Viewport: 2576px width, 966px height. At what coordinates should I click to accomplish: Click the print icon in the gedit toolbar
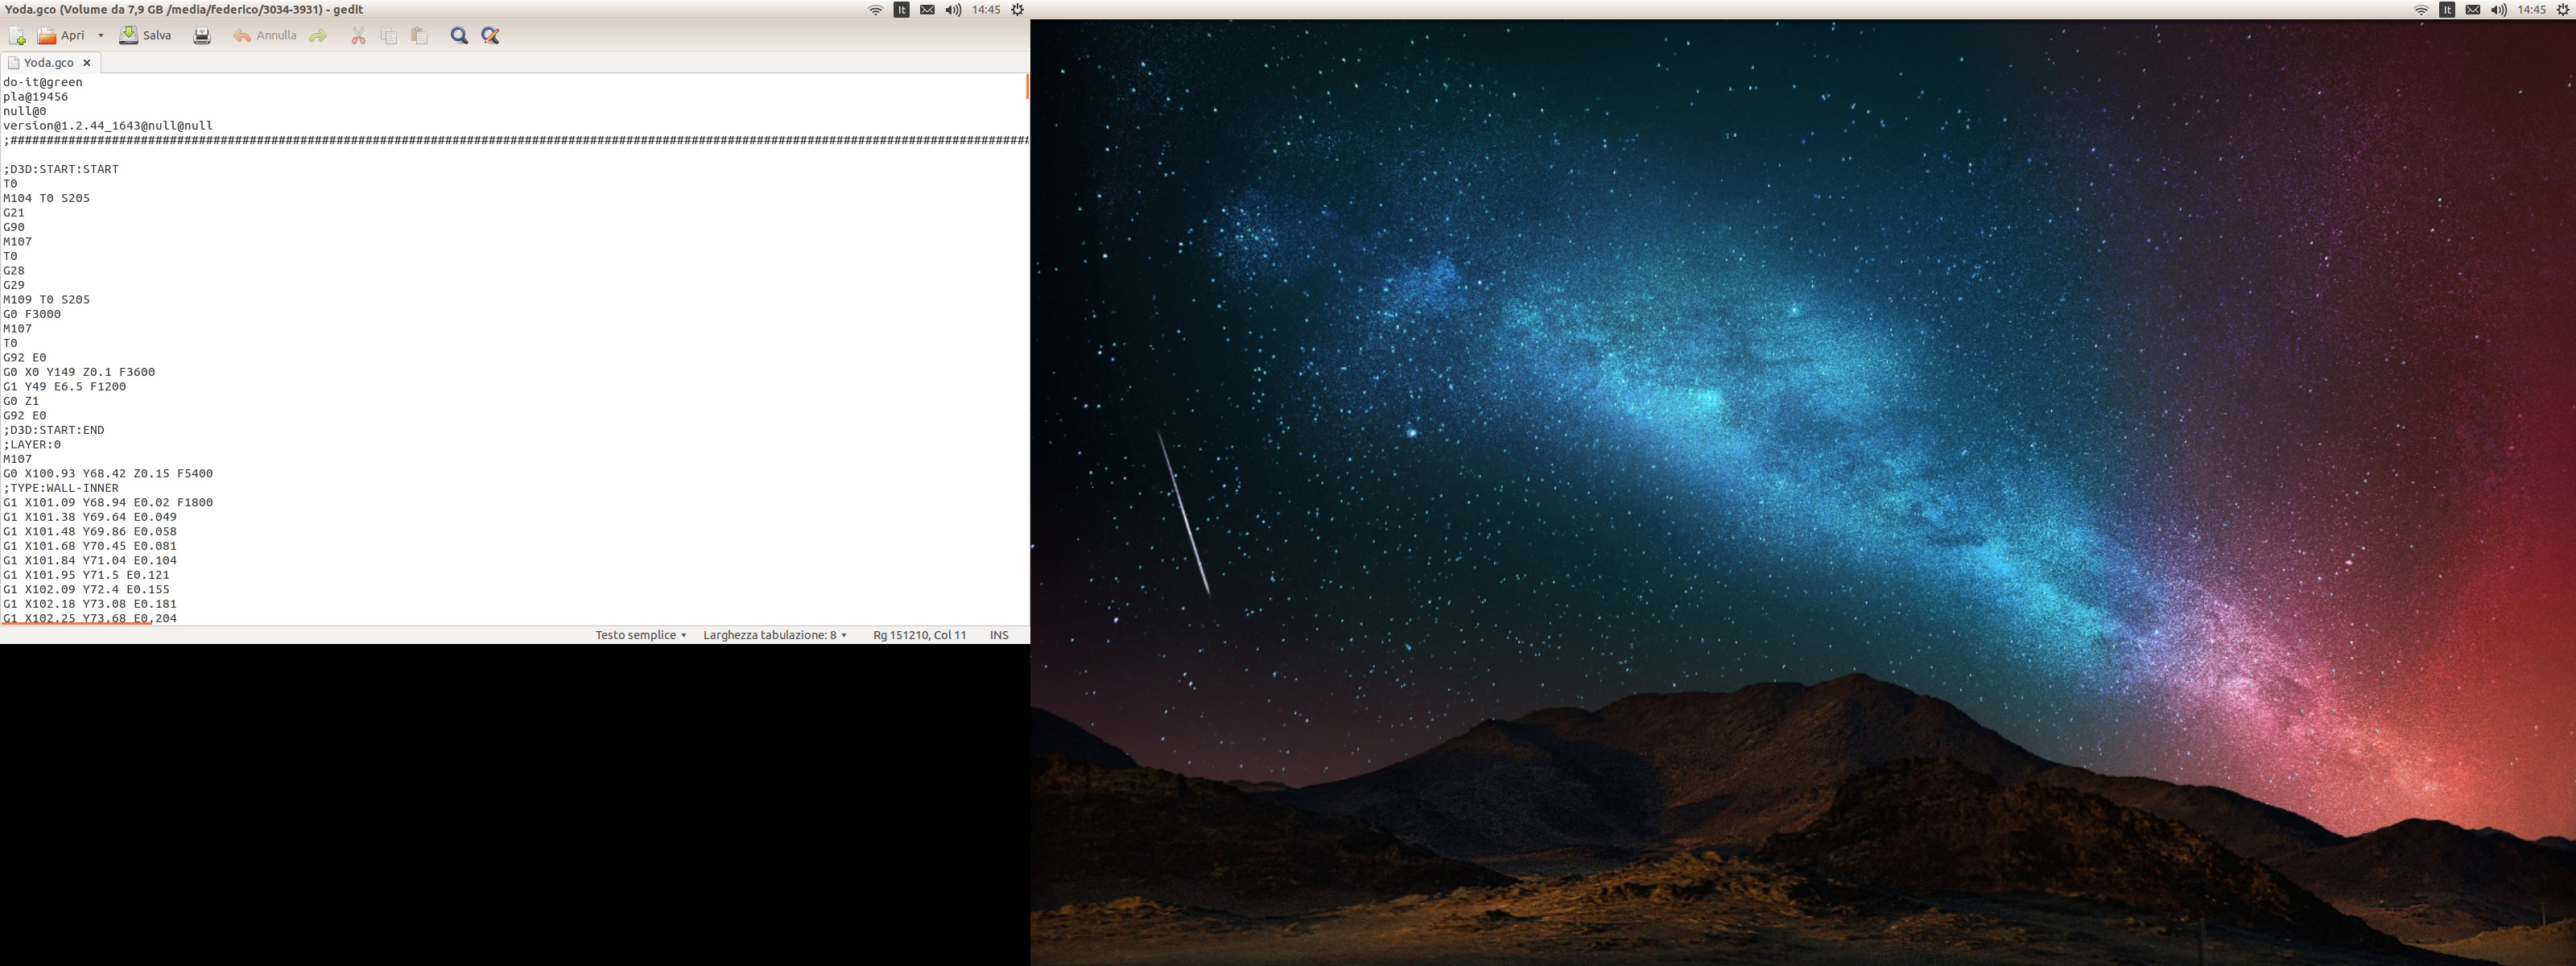[202, 36]
